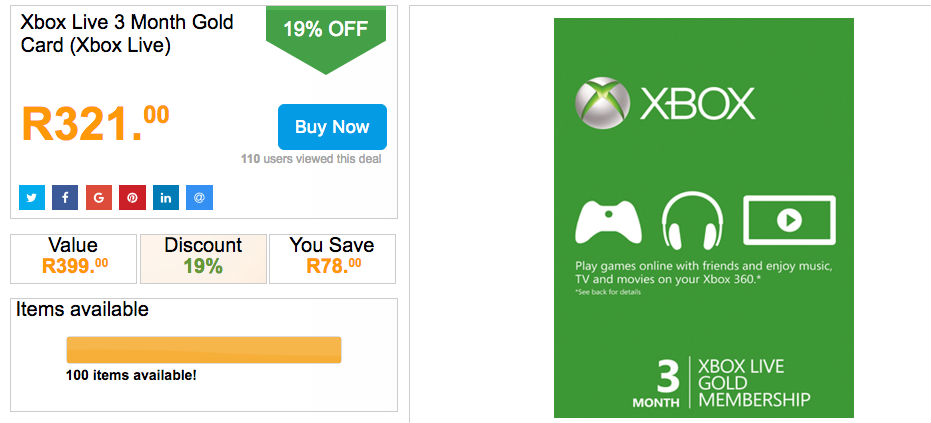
Task: Click the orange items available progress bar
Action: [204, 350]
